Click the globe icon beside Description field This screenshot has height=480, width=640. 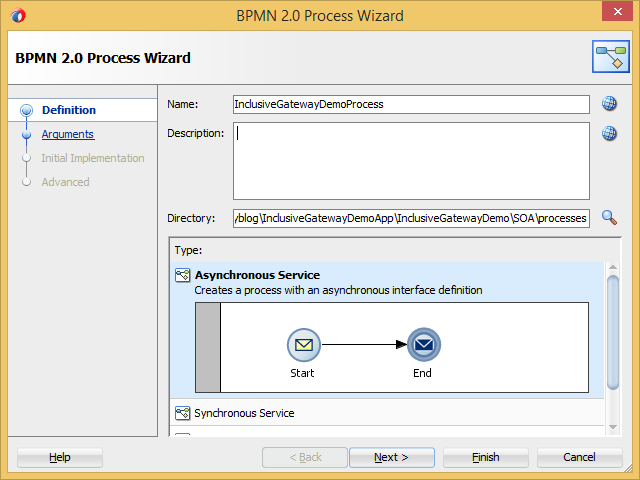pos(609,133)
